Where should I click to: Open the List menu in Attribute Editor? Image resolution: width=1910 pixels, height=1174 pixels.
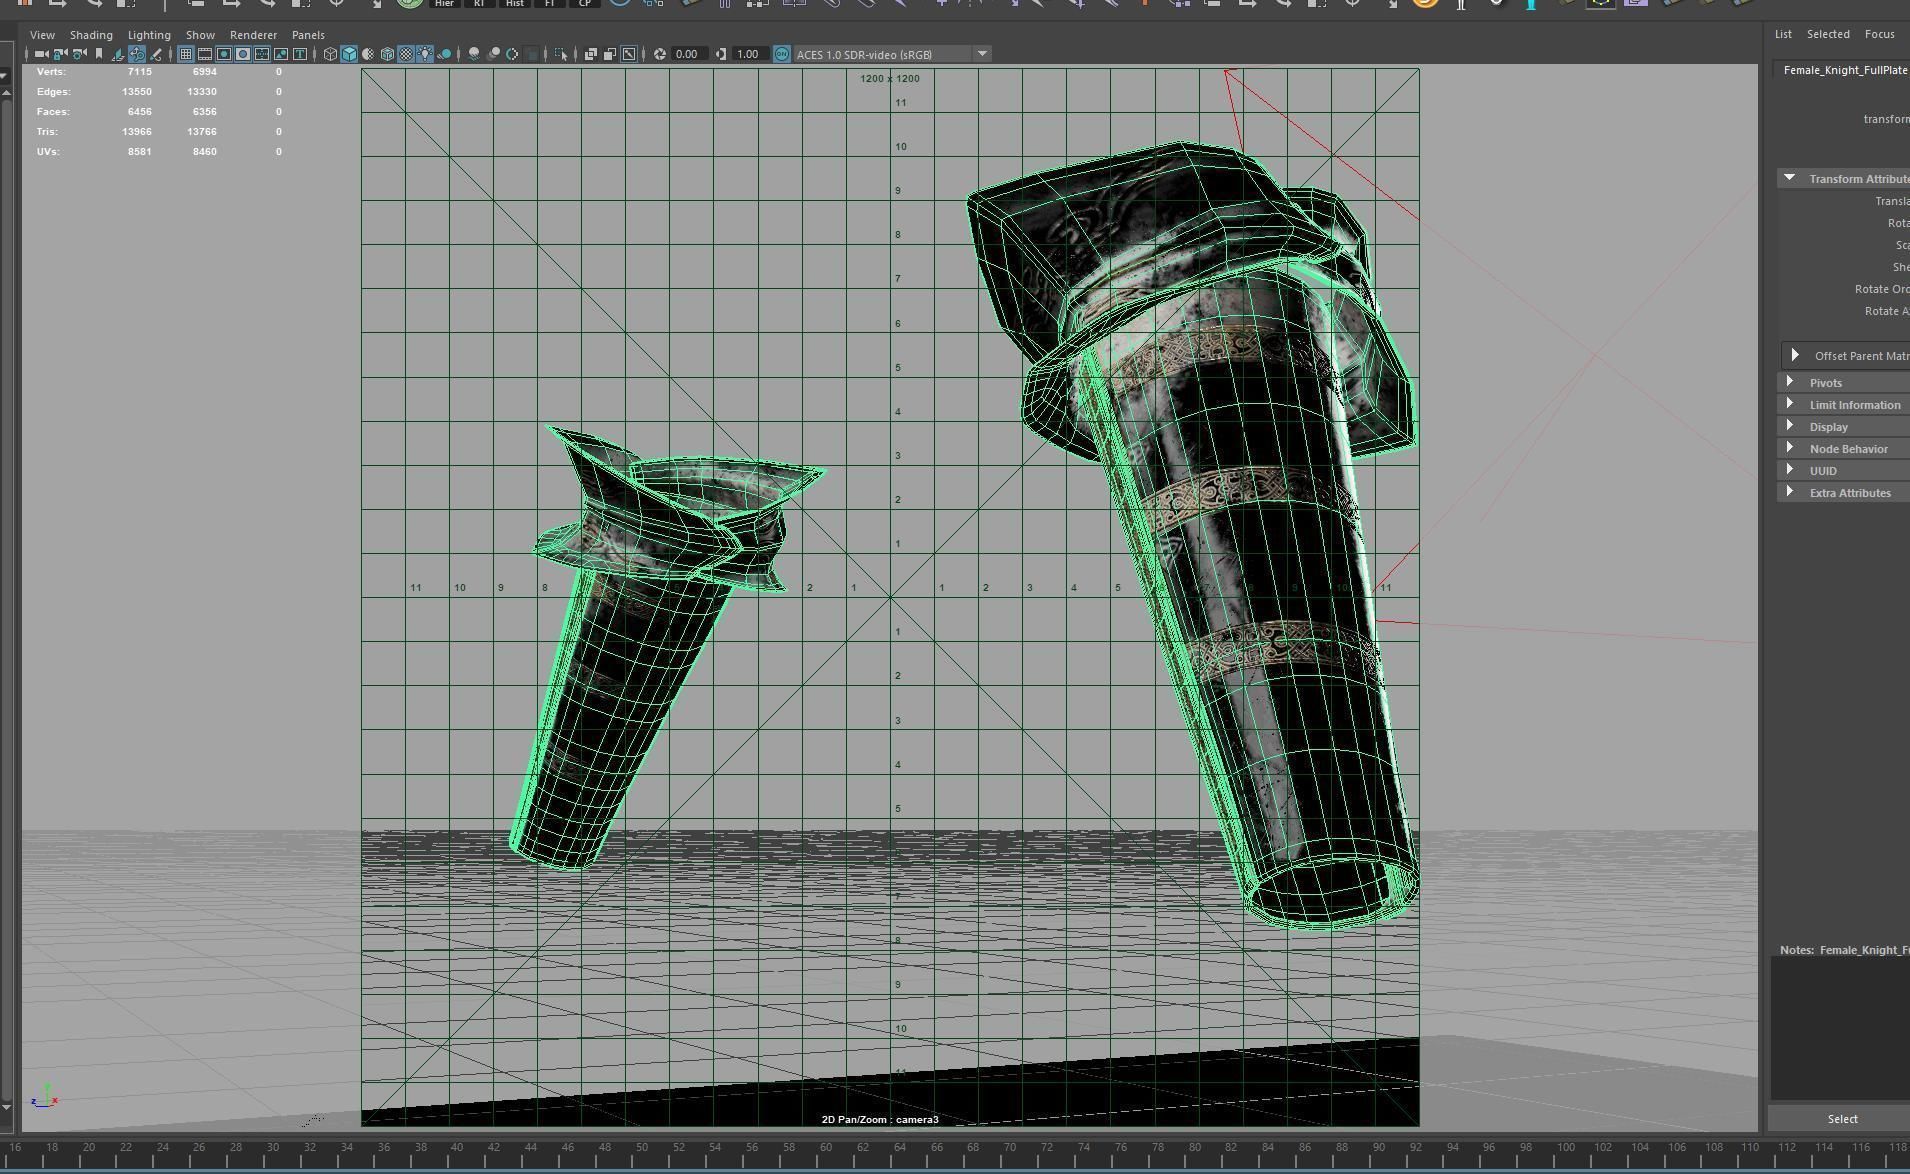(x=1783, y=34)
